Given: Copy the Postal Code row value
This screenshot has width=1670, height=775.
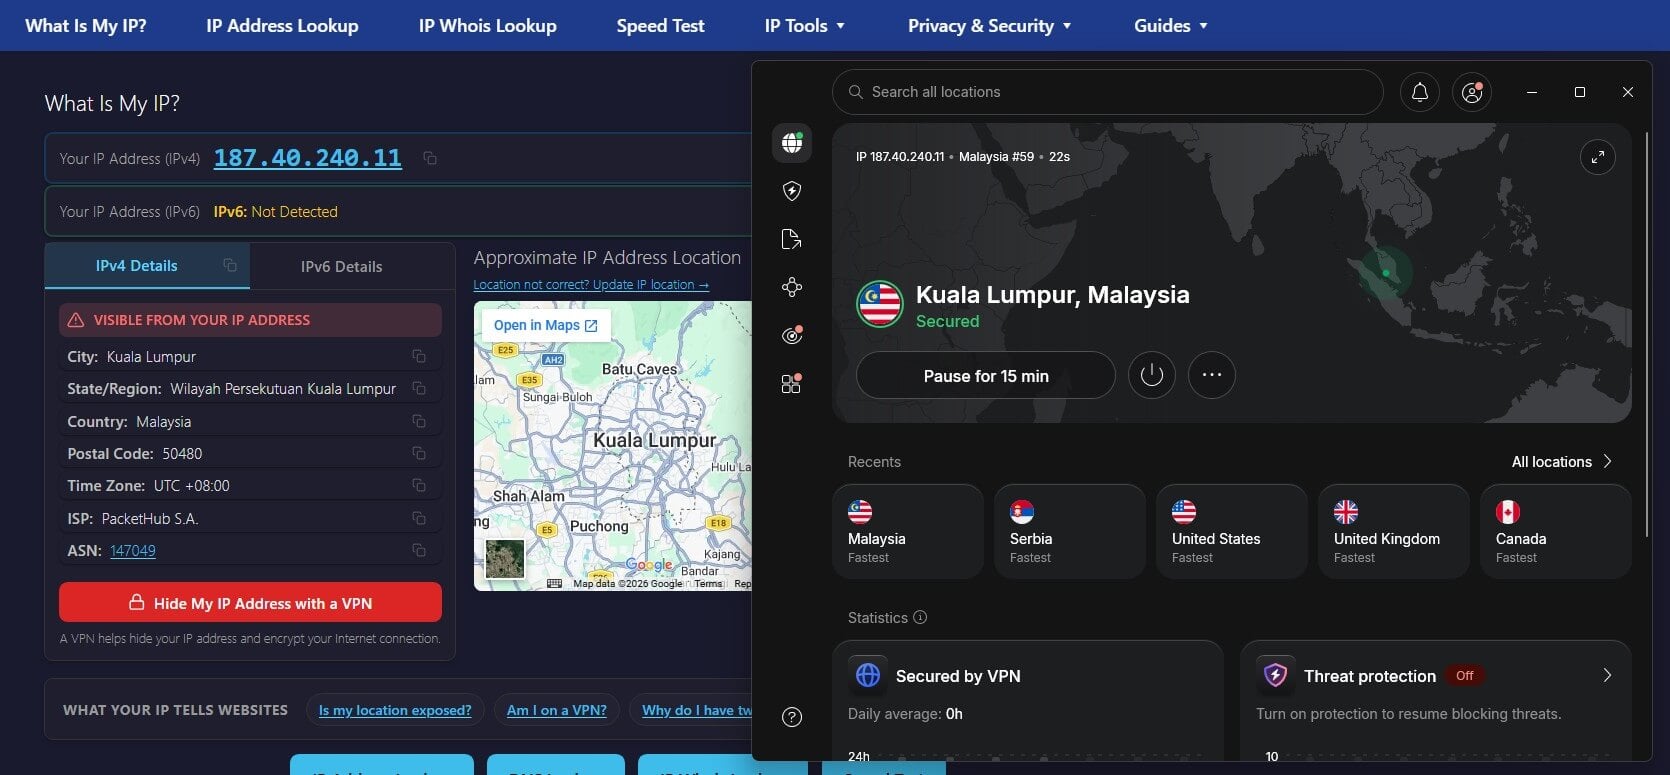Looking at the screenshot, I should pyautogui.click(x=419, y=453).
